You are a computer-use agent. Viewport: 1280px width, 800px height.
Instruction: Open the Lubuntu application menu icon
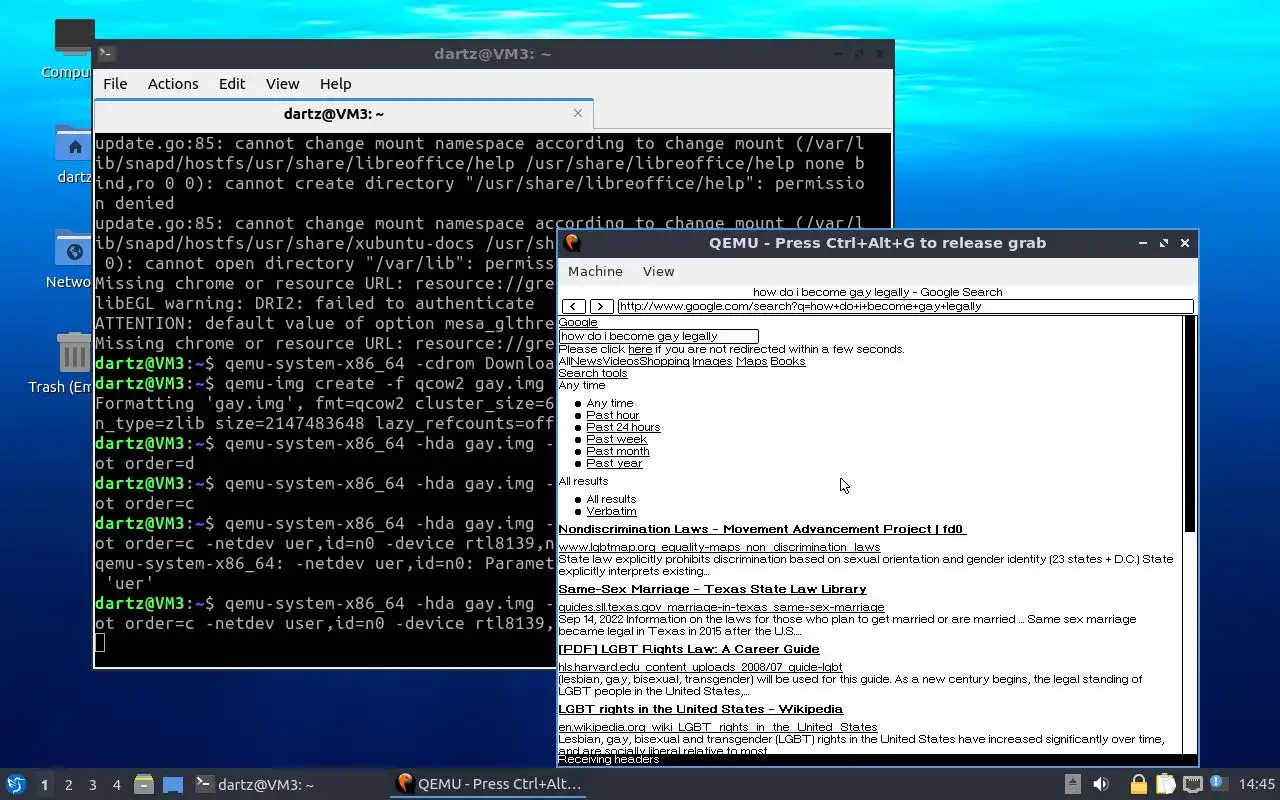pos(15,785)
